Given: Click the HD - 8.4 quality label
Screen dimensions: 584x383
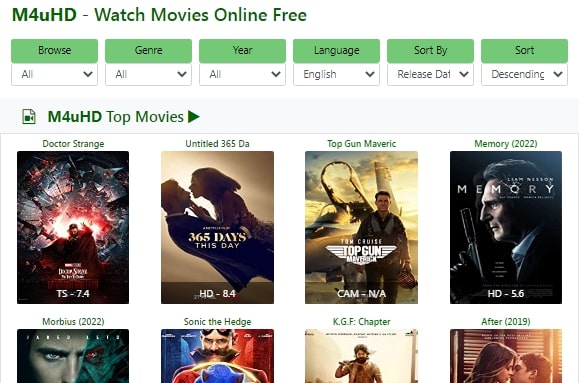Looking at the screenshot, I should 218,294.
